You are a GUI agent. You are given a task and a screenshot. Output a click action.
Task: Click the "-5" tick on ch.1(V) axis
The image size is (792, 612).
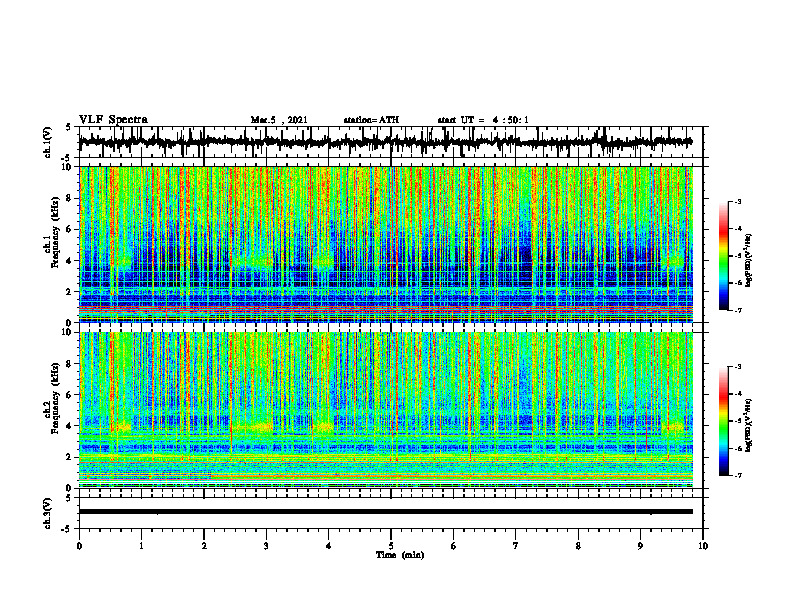click(x=67, y=158)
